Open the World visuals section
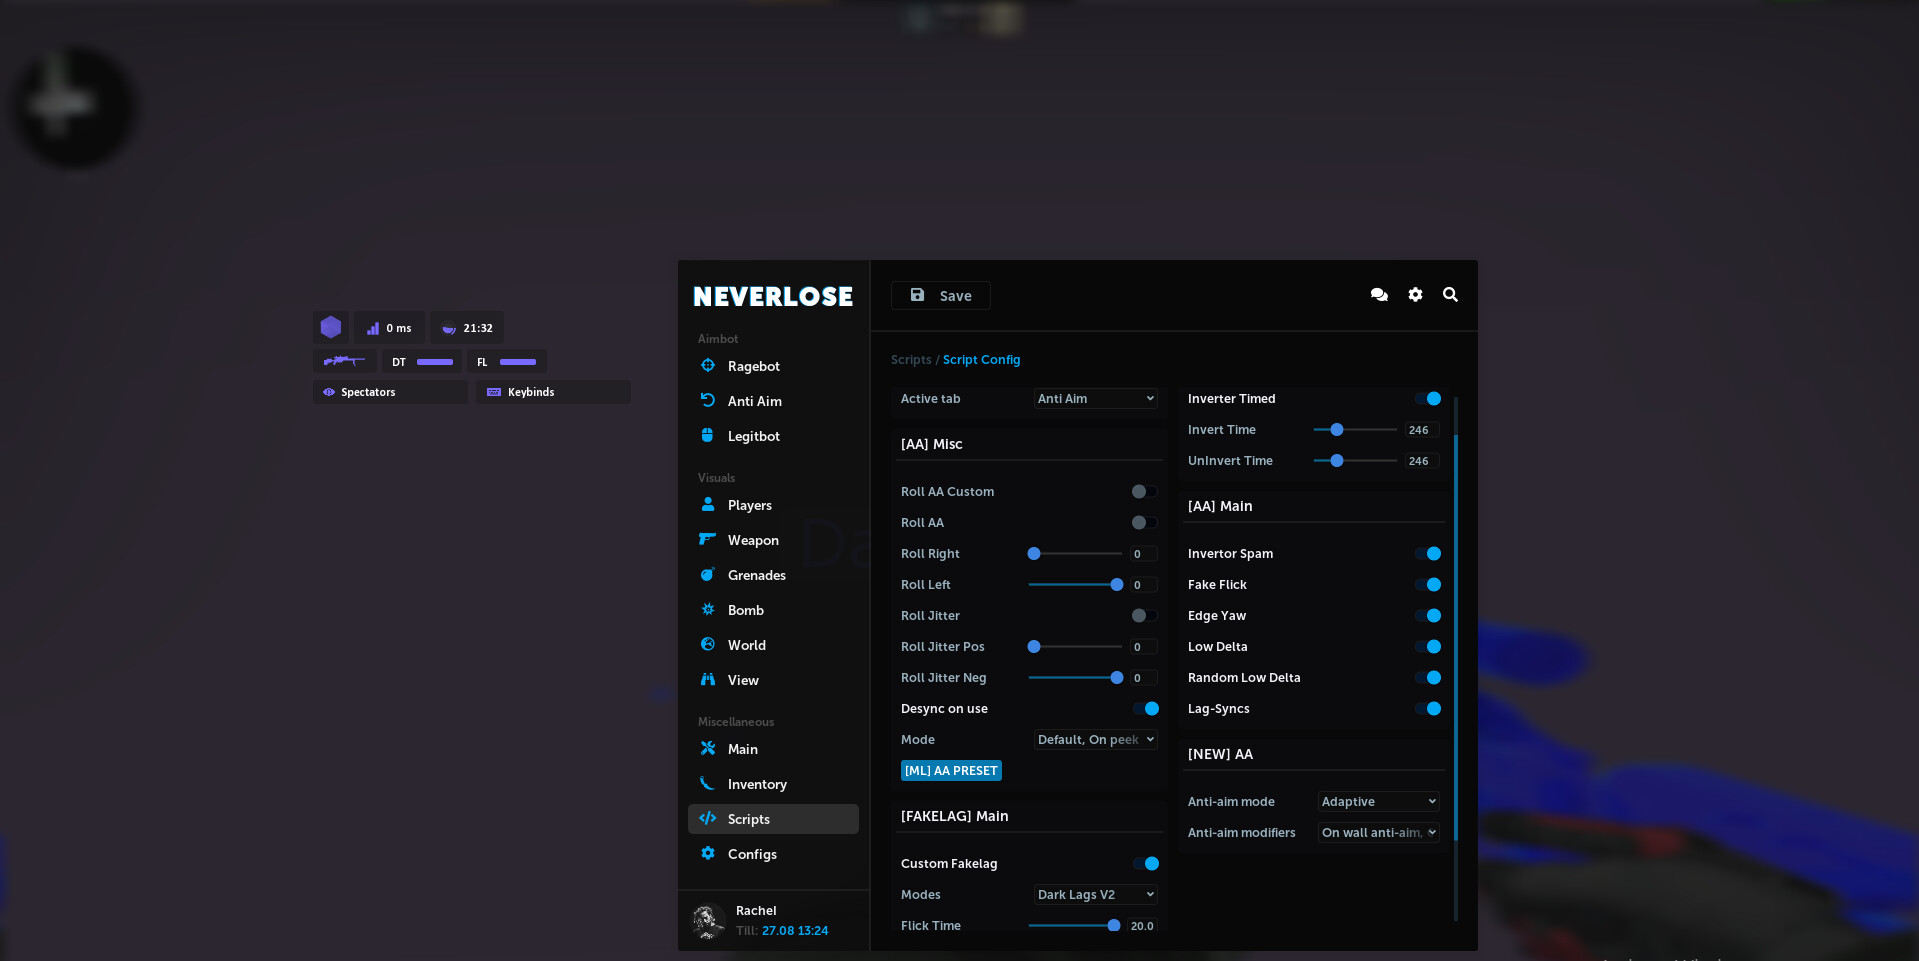 773,645
